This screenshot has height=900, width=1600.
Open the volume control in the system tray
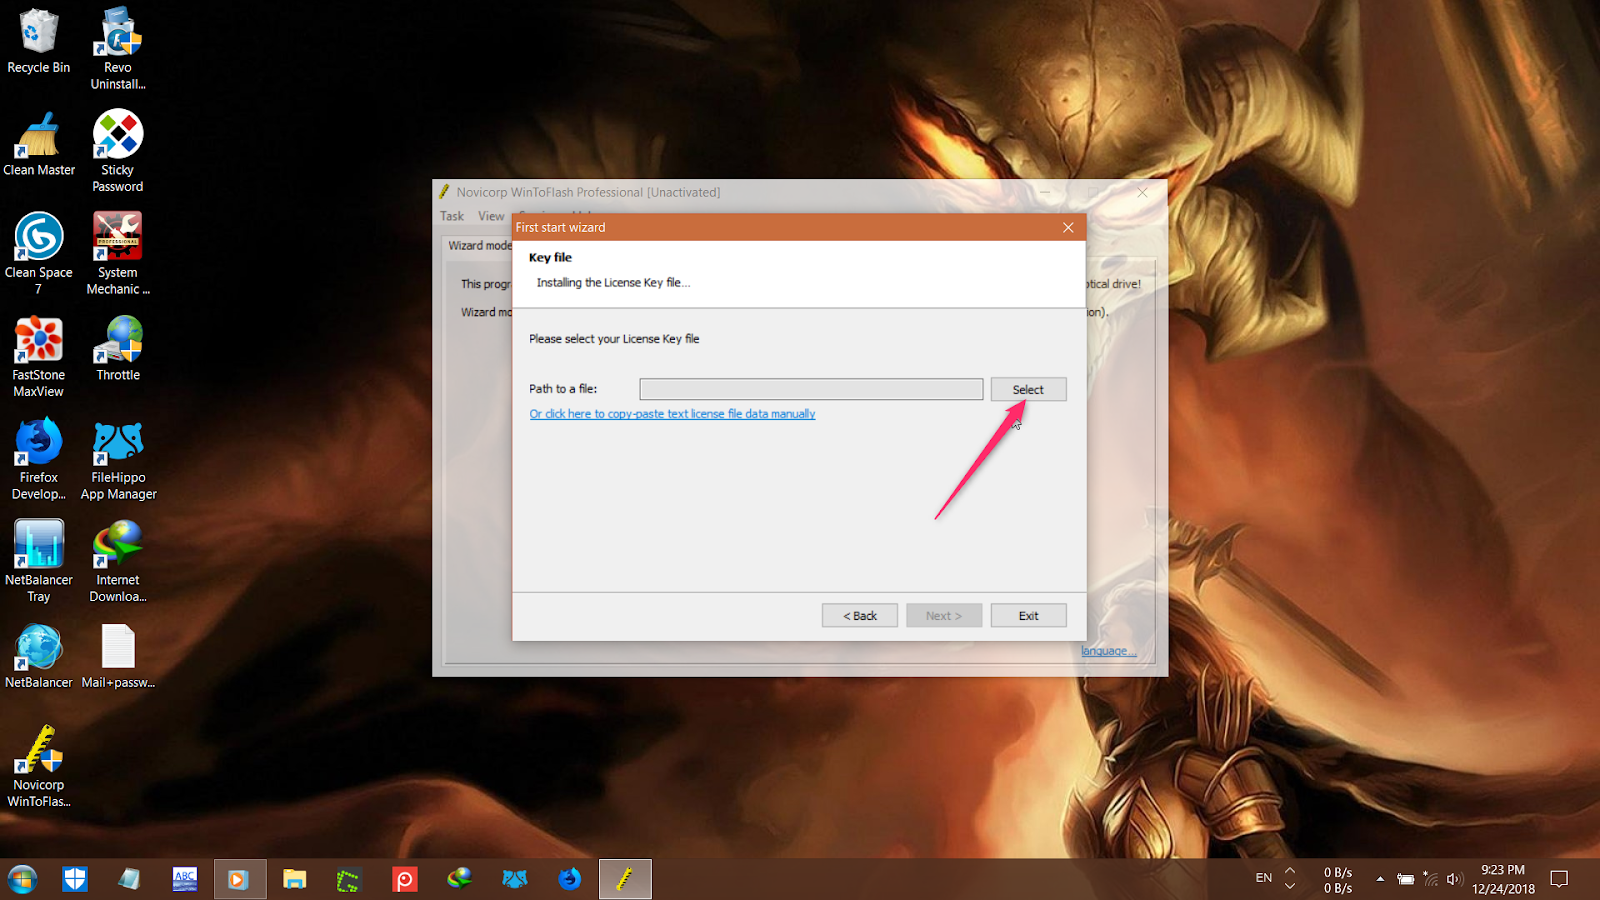pyautogui.click(x=1454, y=880)
